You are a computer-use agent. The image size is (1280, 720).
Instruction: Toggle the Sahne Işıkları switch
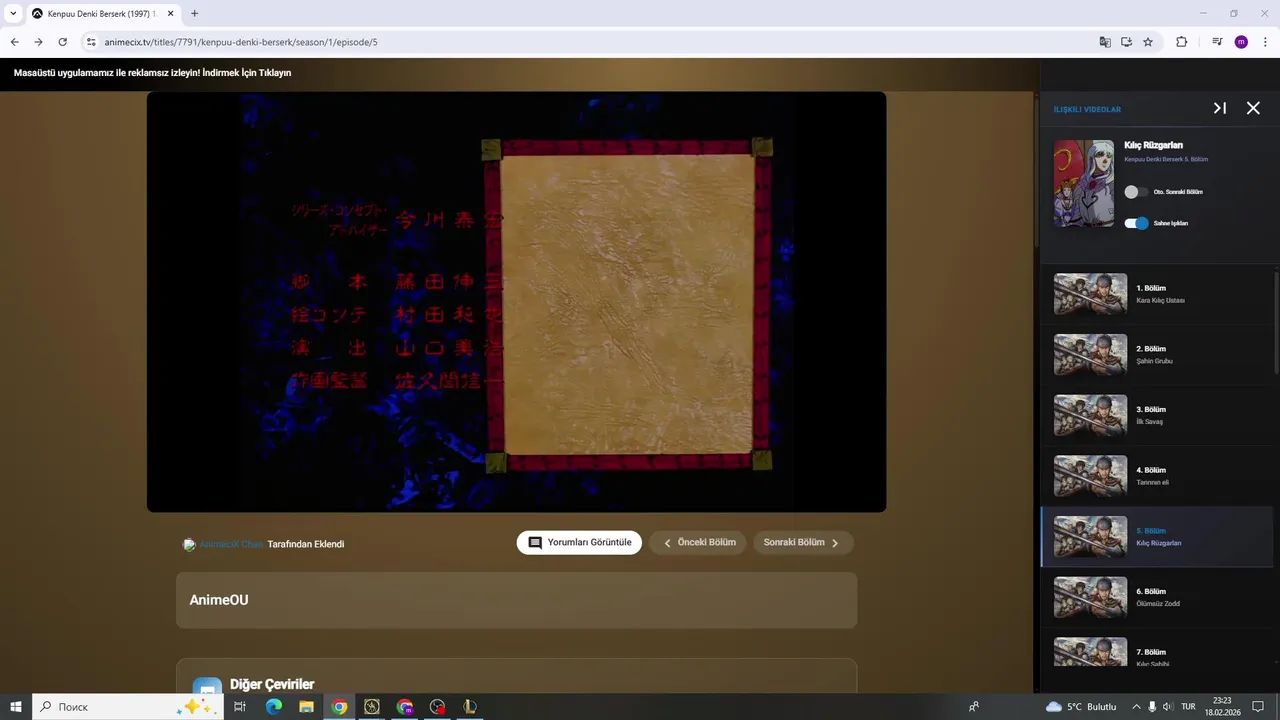[x=1136, y=223]
